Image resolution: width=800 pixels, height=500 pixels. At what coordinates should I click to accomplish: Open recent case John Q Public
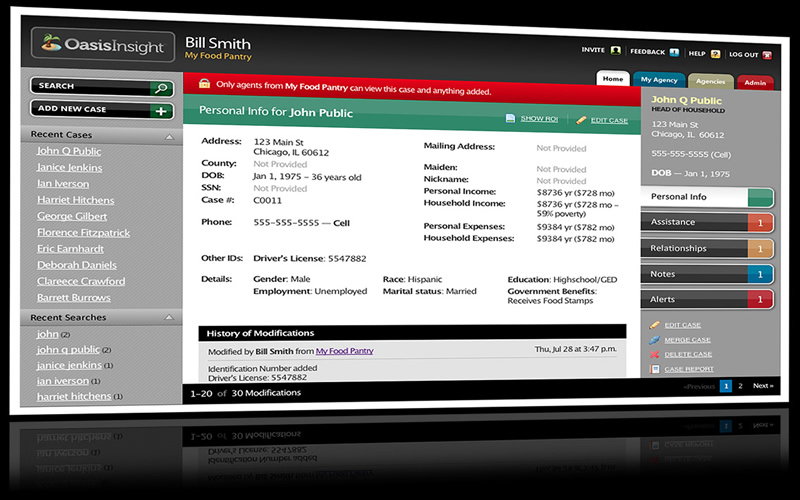[x=69, y=151]
